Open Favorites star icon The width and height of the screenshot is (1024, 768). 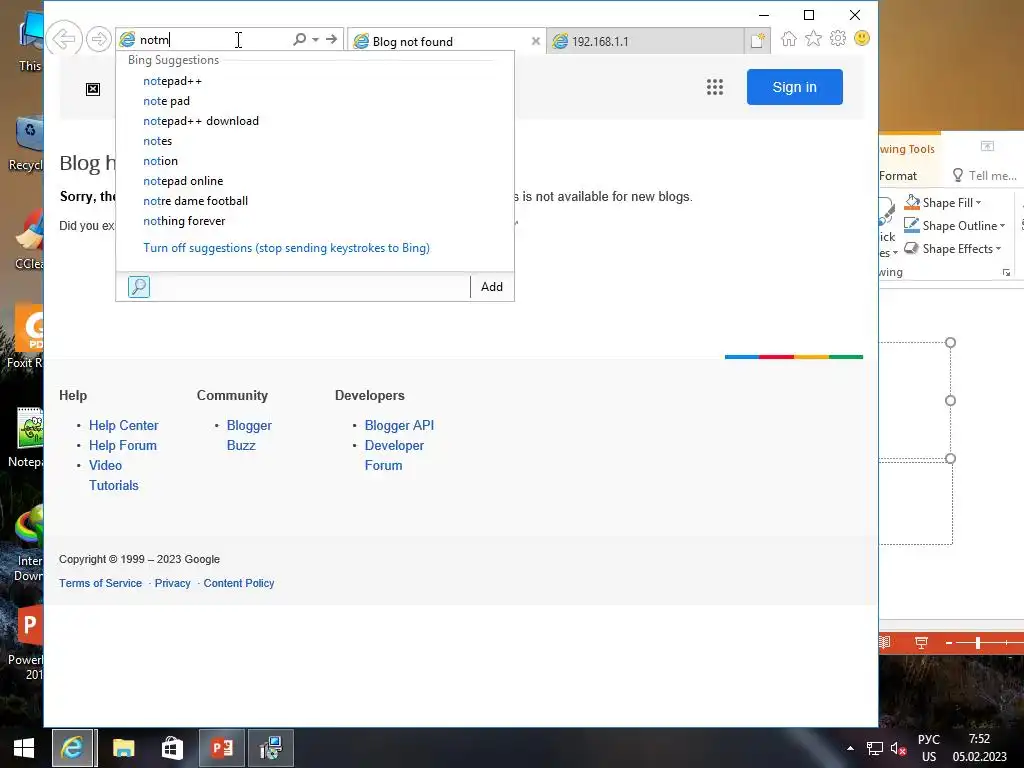pyautogui.click(x=814, y=39)
